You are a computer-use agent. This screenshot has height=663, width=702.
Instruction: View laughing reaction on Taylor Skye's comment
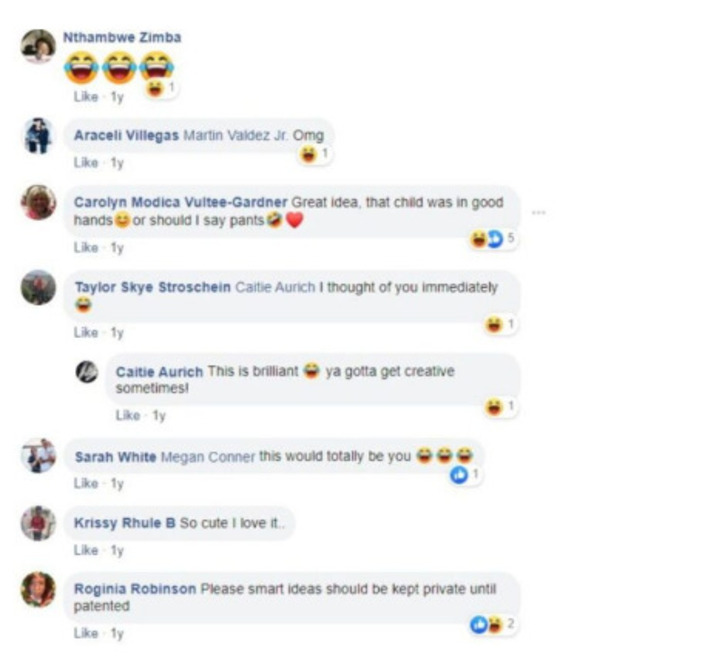501,324
